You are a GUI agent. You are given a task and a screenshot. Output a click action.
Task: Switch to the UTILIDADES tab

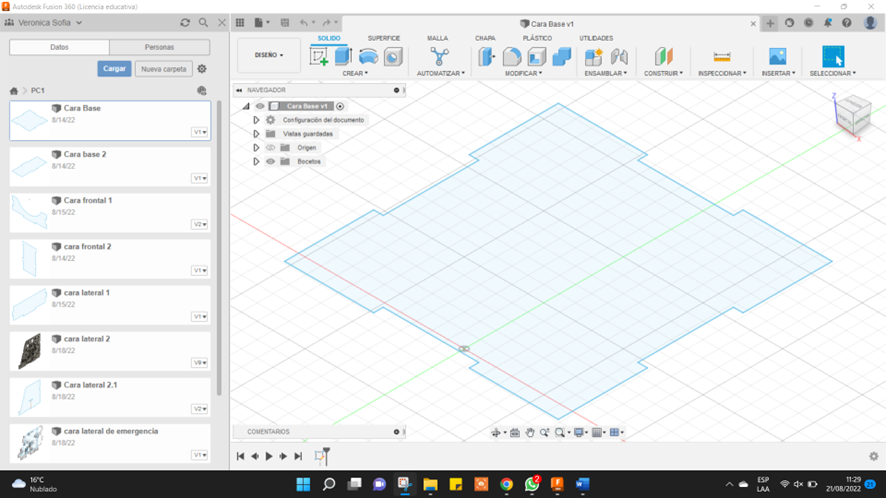coord(596,38)
